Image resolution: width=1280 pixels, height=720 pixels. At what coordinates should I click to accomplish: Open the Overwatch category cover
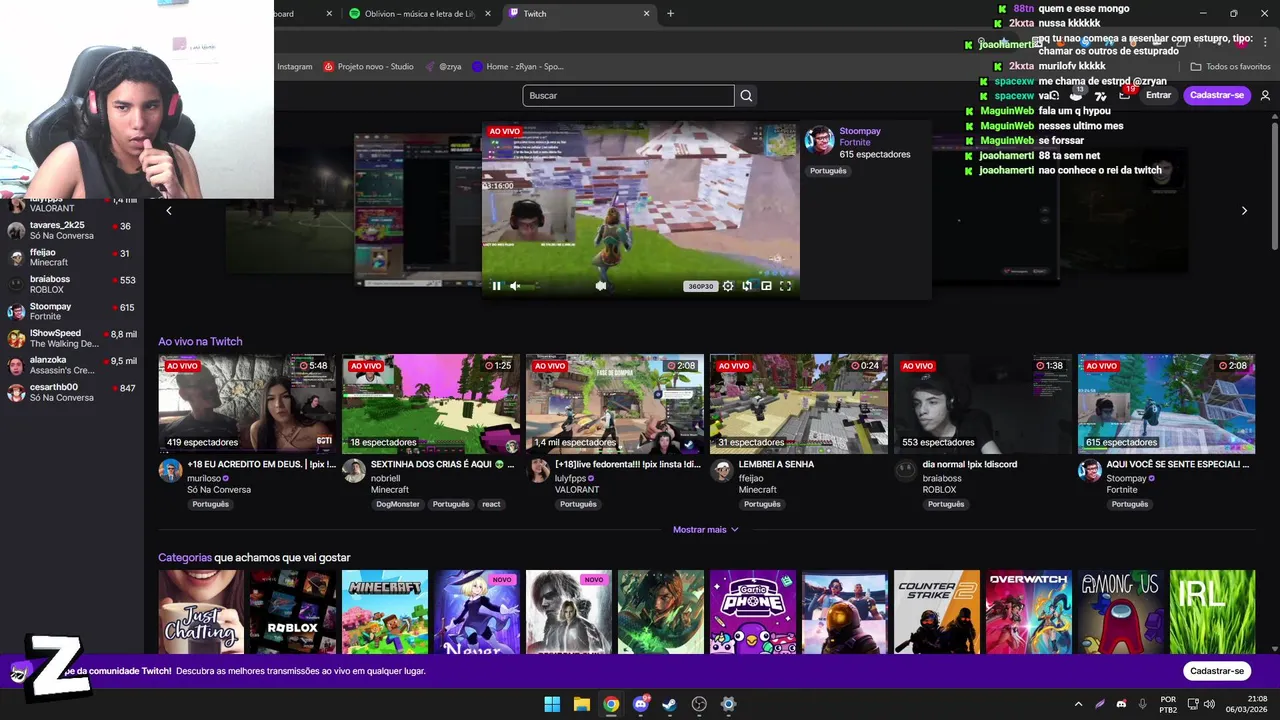pos(1029,612)
